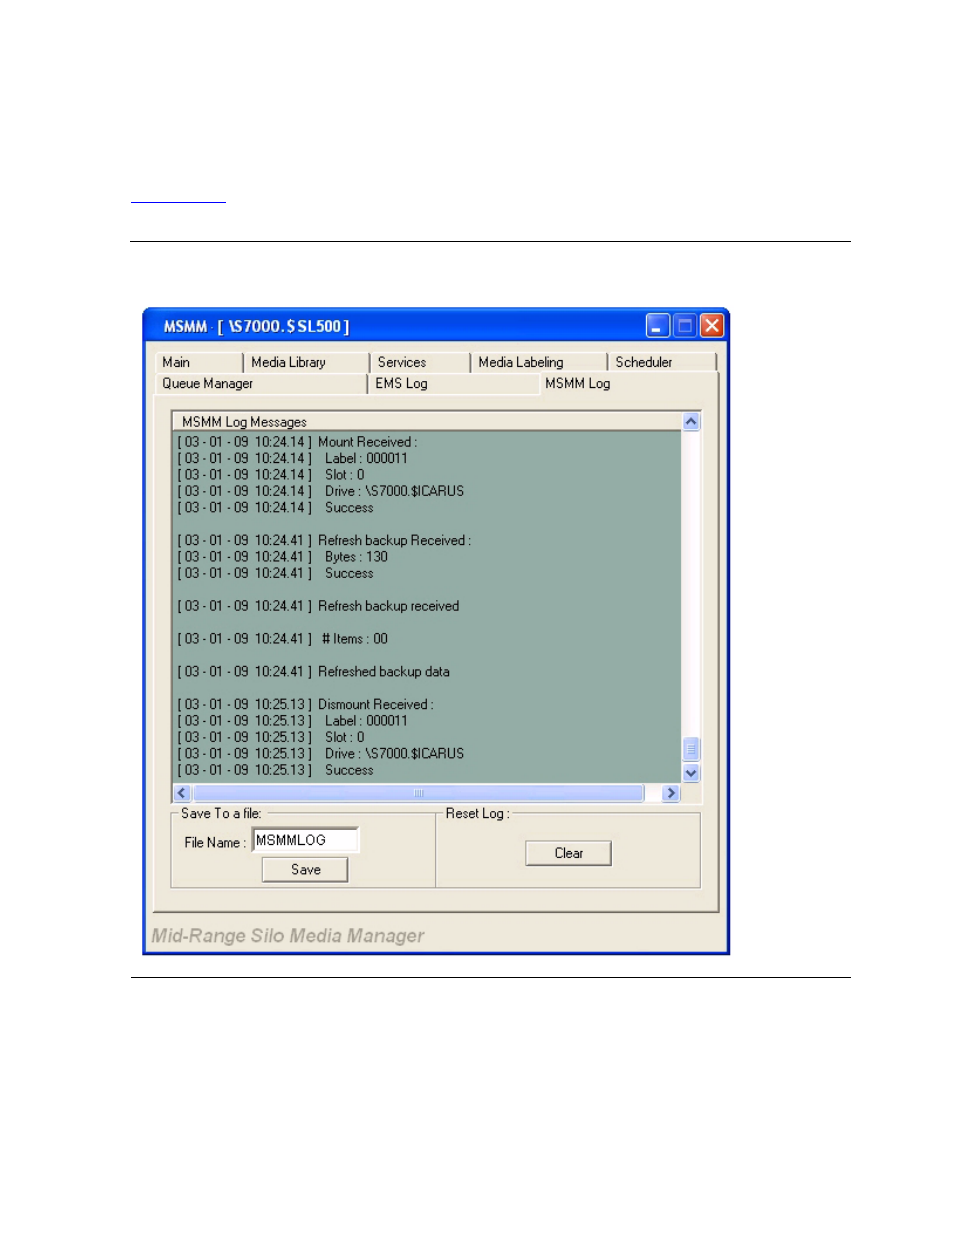The width and height of the screenshot is (954, 1235).
Task: Select the 10:25.13 'Drive : \S7000.$ICARUS' line
Action: (x=321, y=754)
